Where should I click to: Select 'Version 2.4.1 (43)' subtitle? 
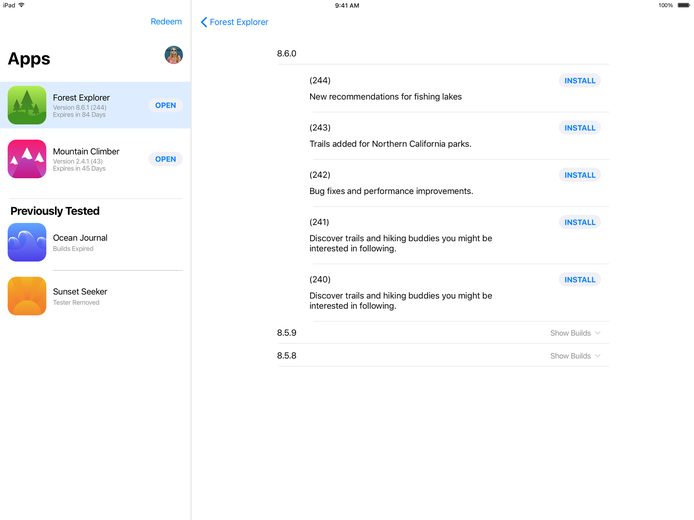coord(78,162)
